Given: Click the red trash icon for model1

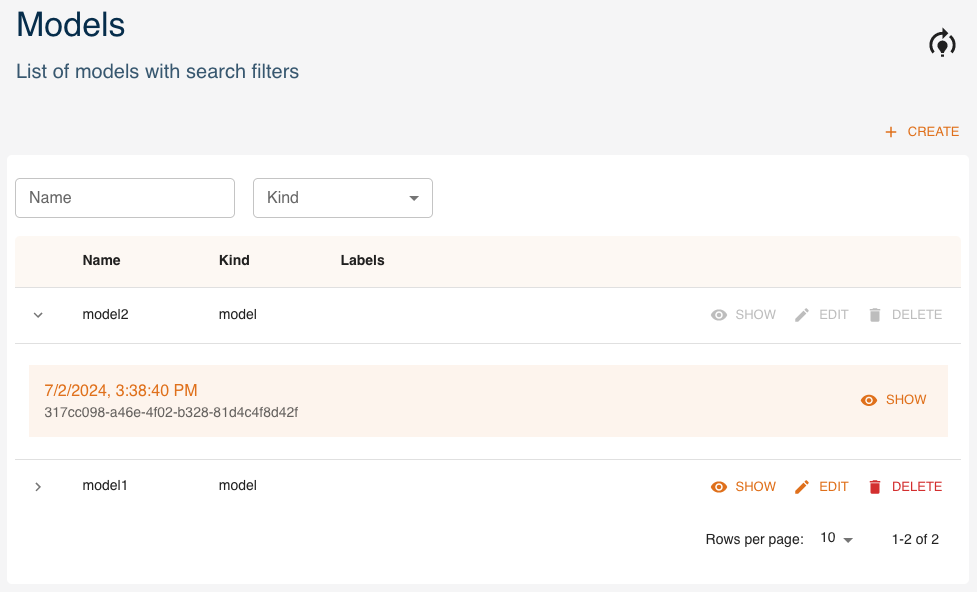Looking at the screenshot, I should 875,487.
